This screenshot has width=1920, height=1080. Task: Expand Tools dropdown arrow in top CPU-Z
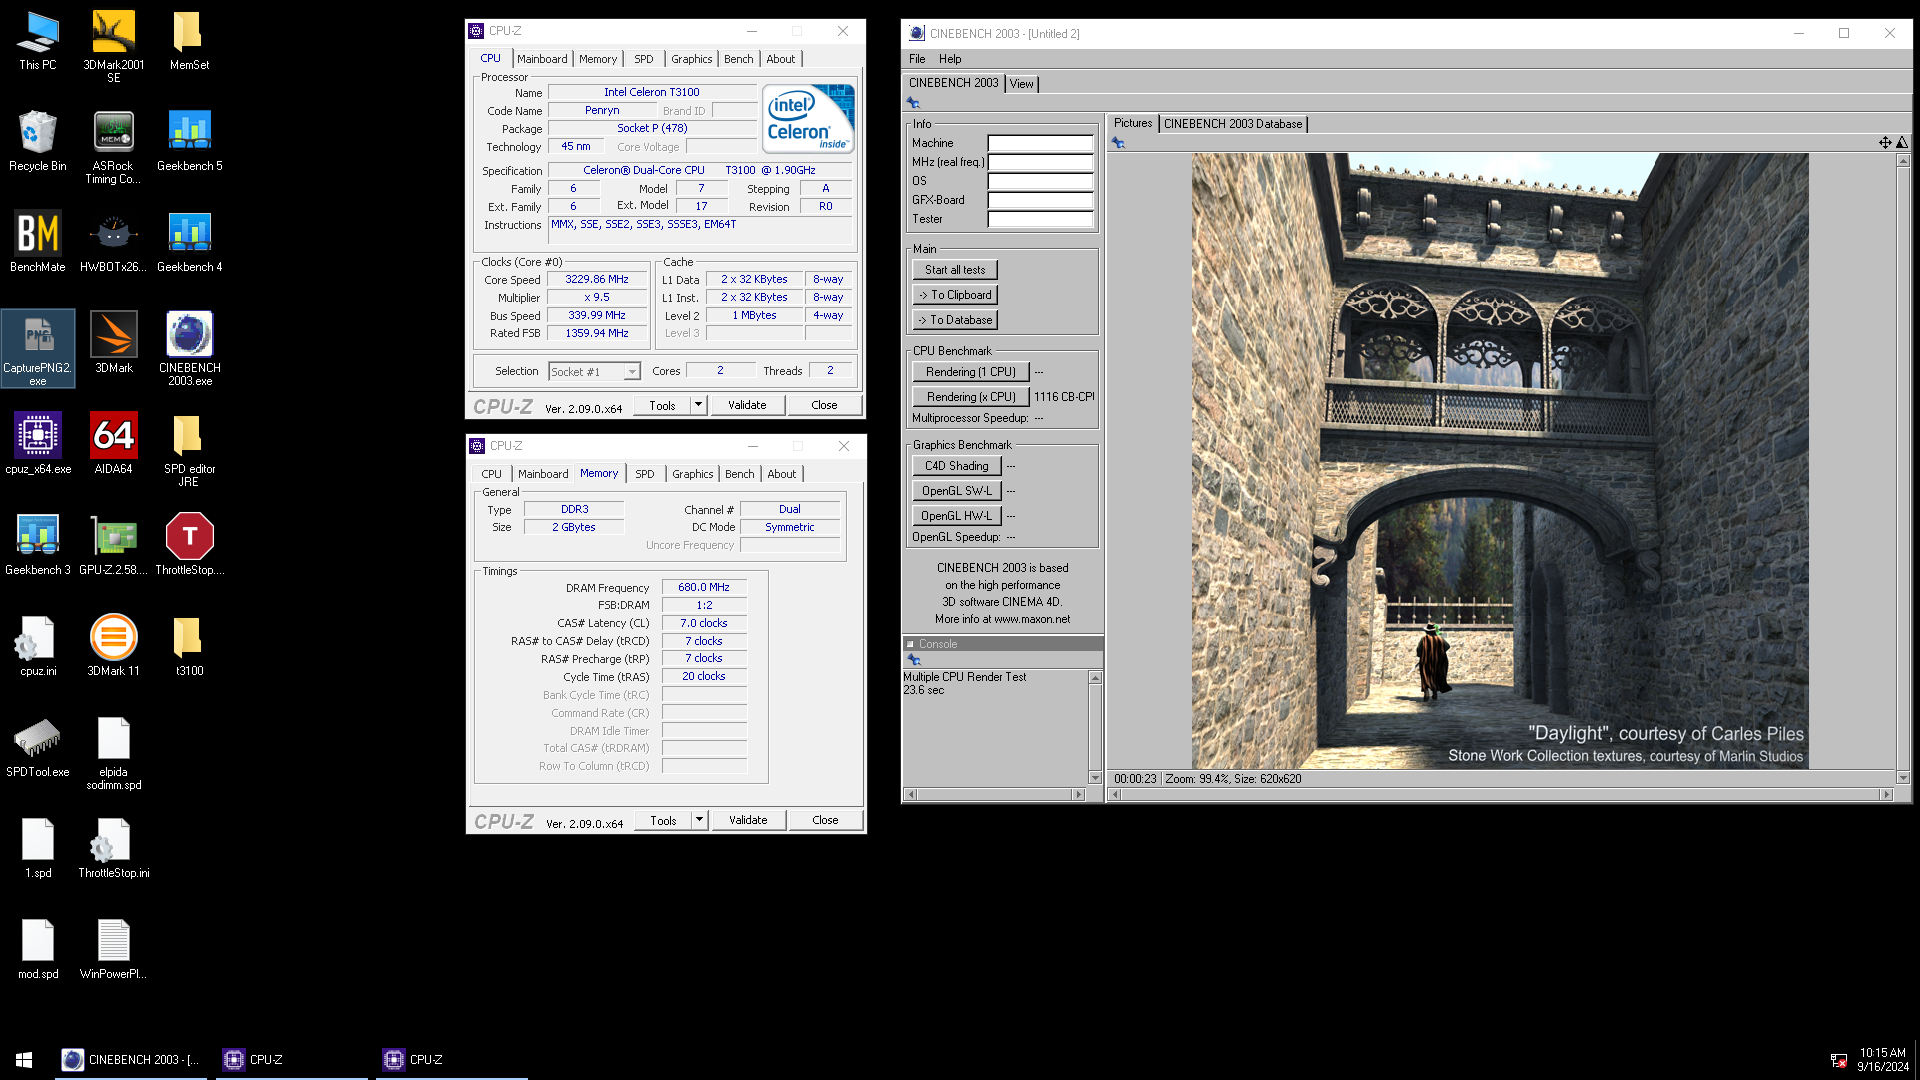[699, 405]
